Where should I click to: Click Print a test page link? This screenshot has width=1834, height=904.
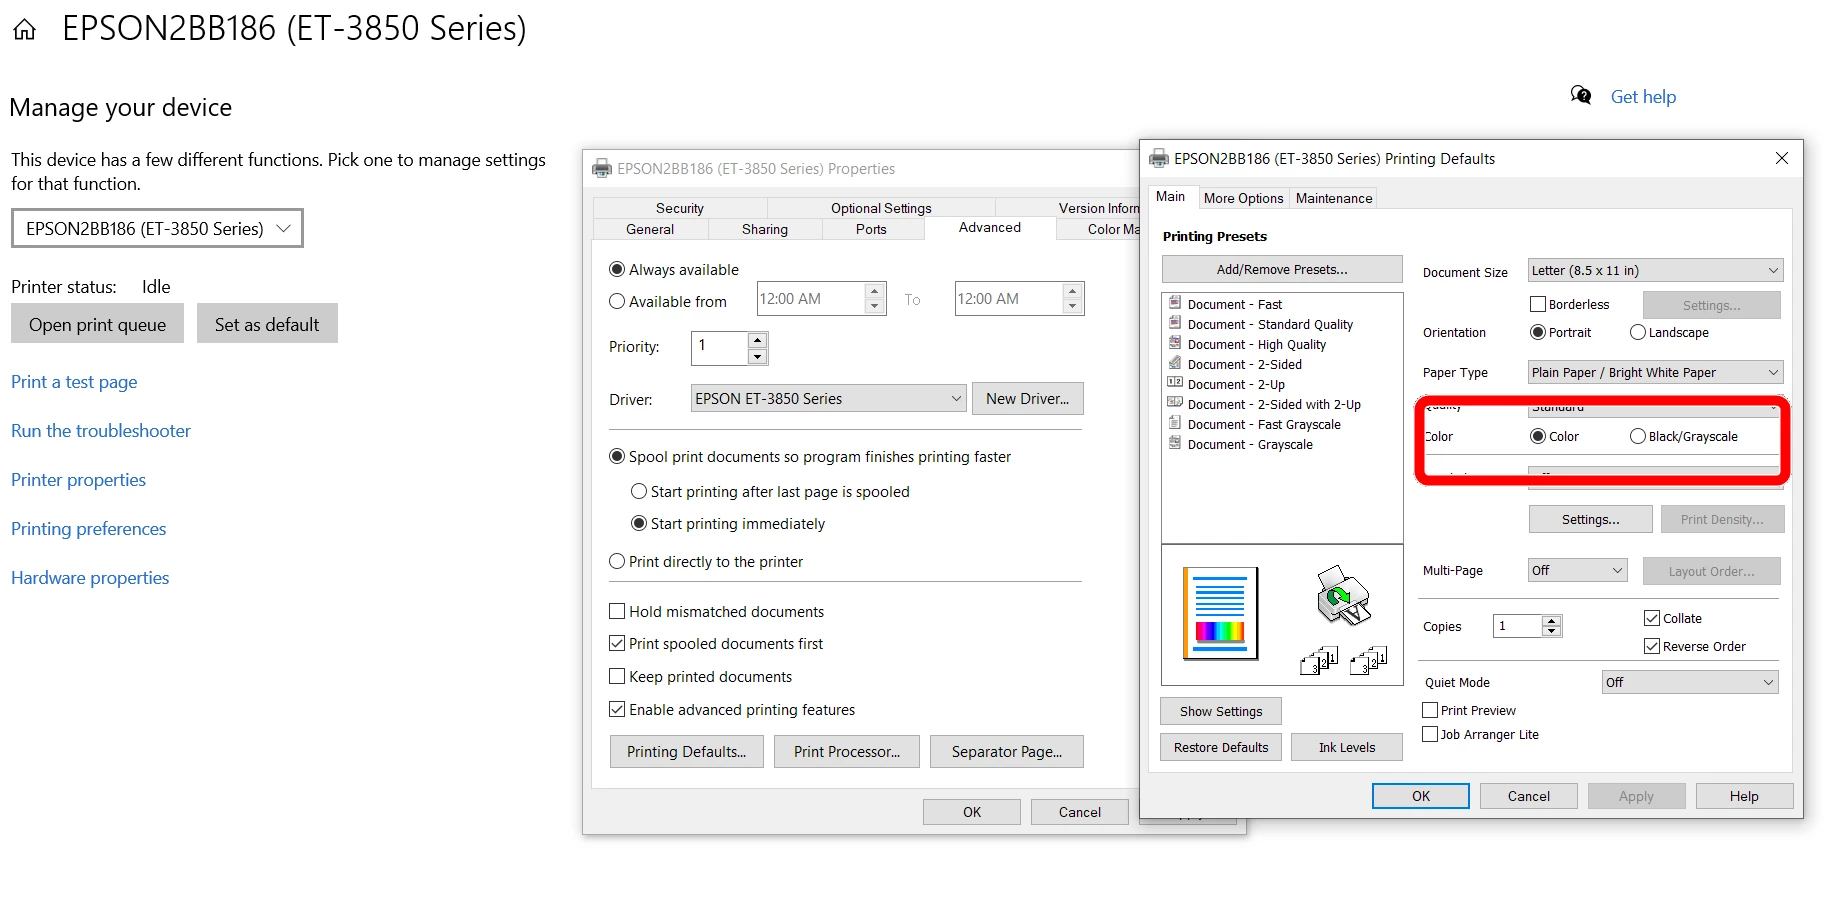[x=74, y=381]
